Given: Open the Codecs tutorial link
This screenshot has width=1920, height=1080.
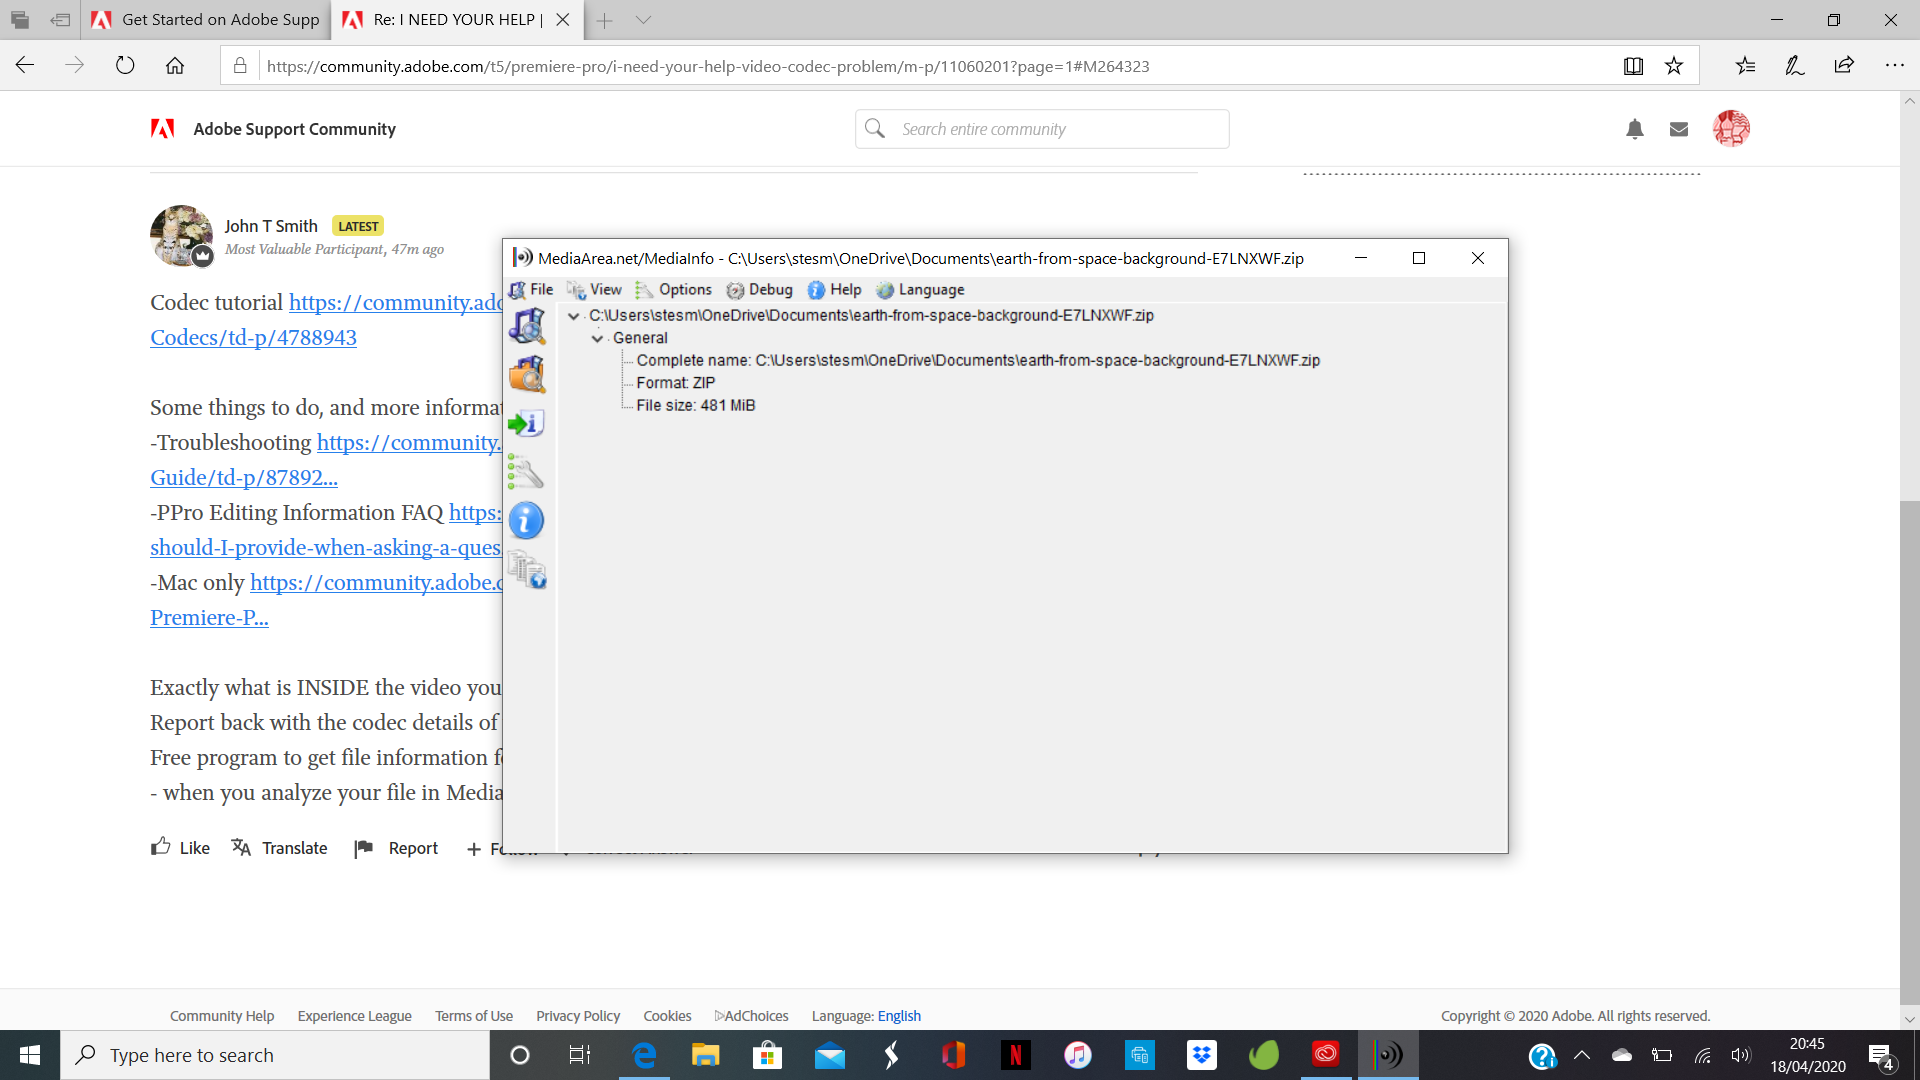Looking at the screenshot, I should point(253,337).
